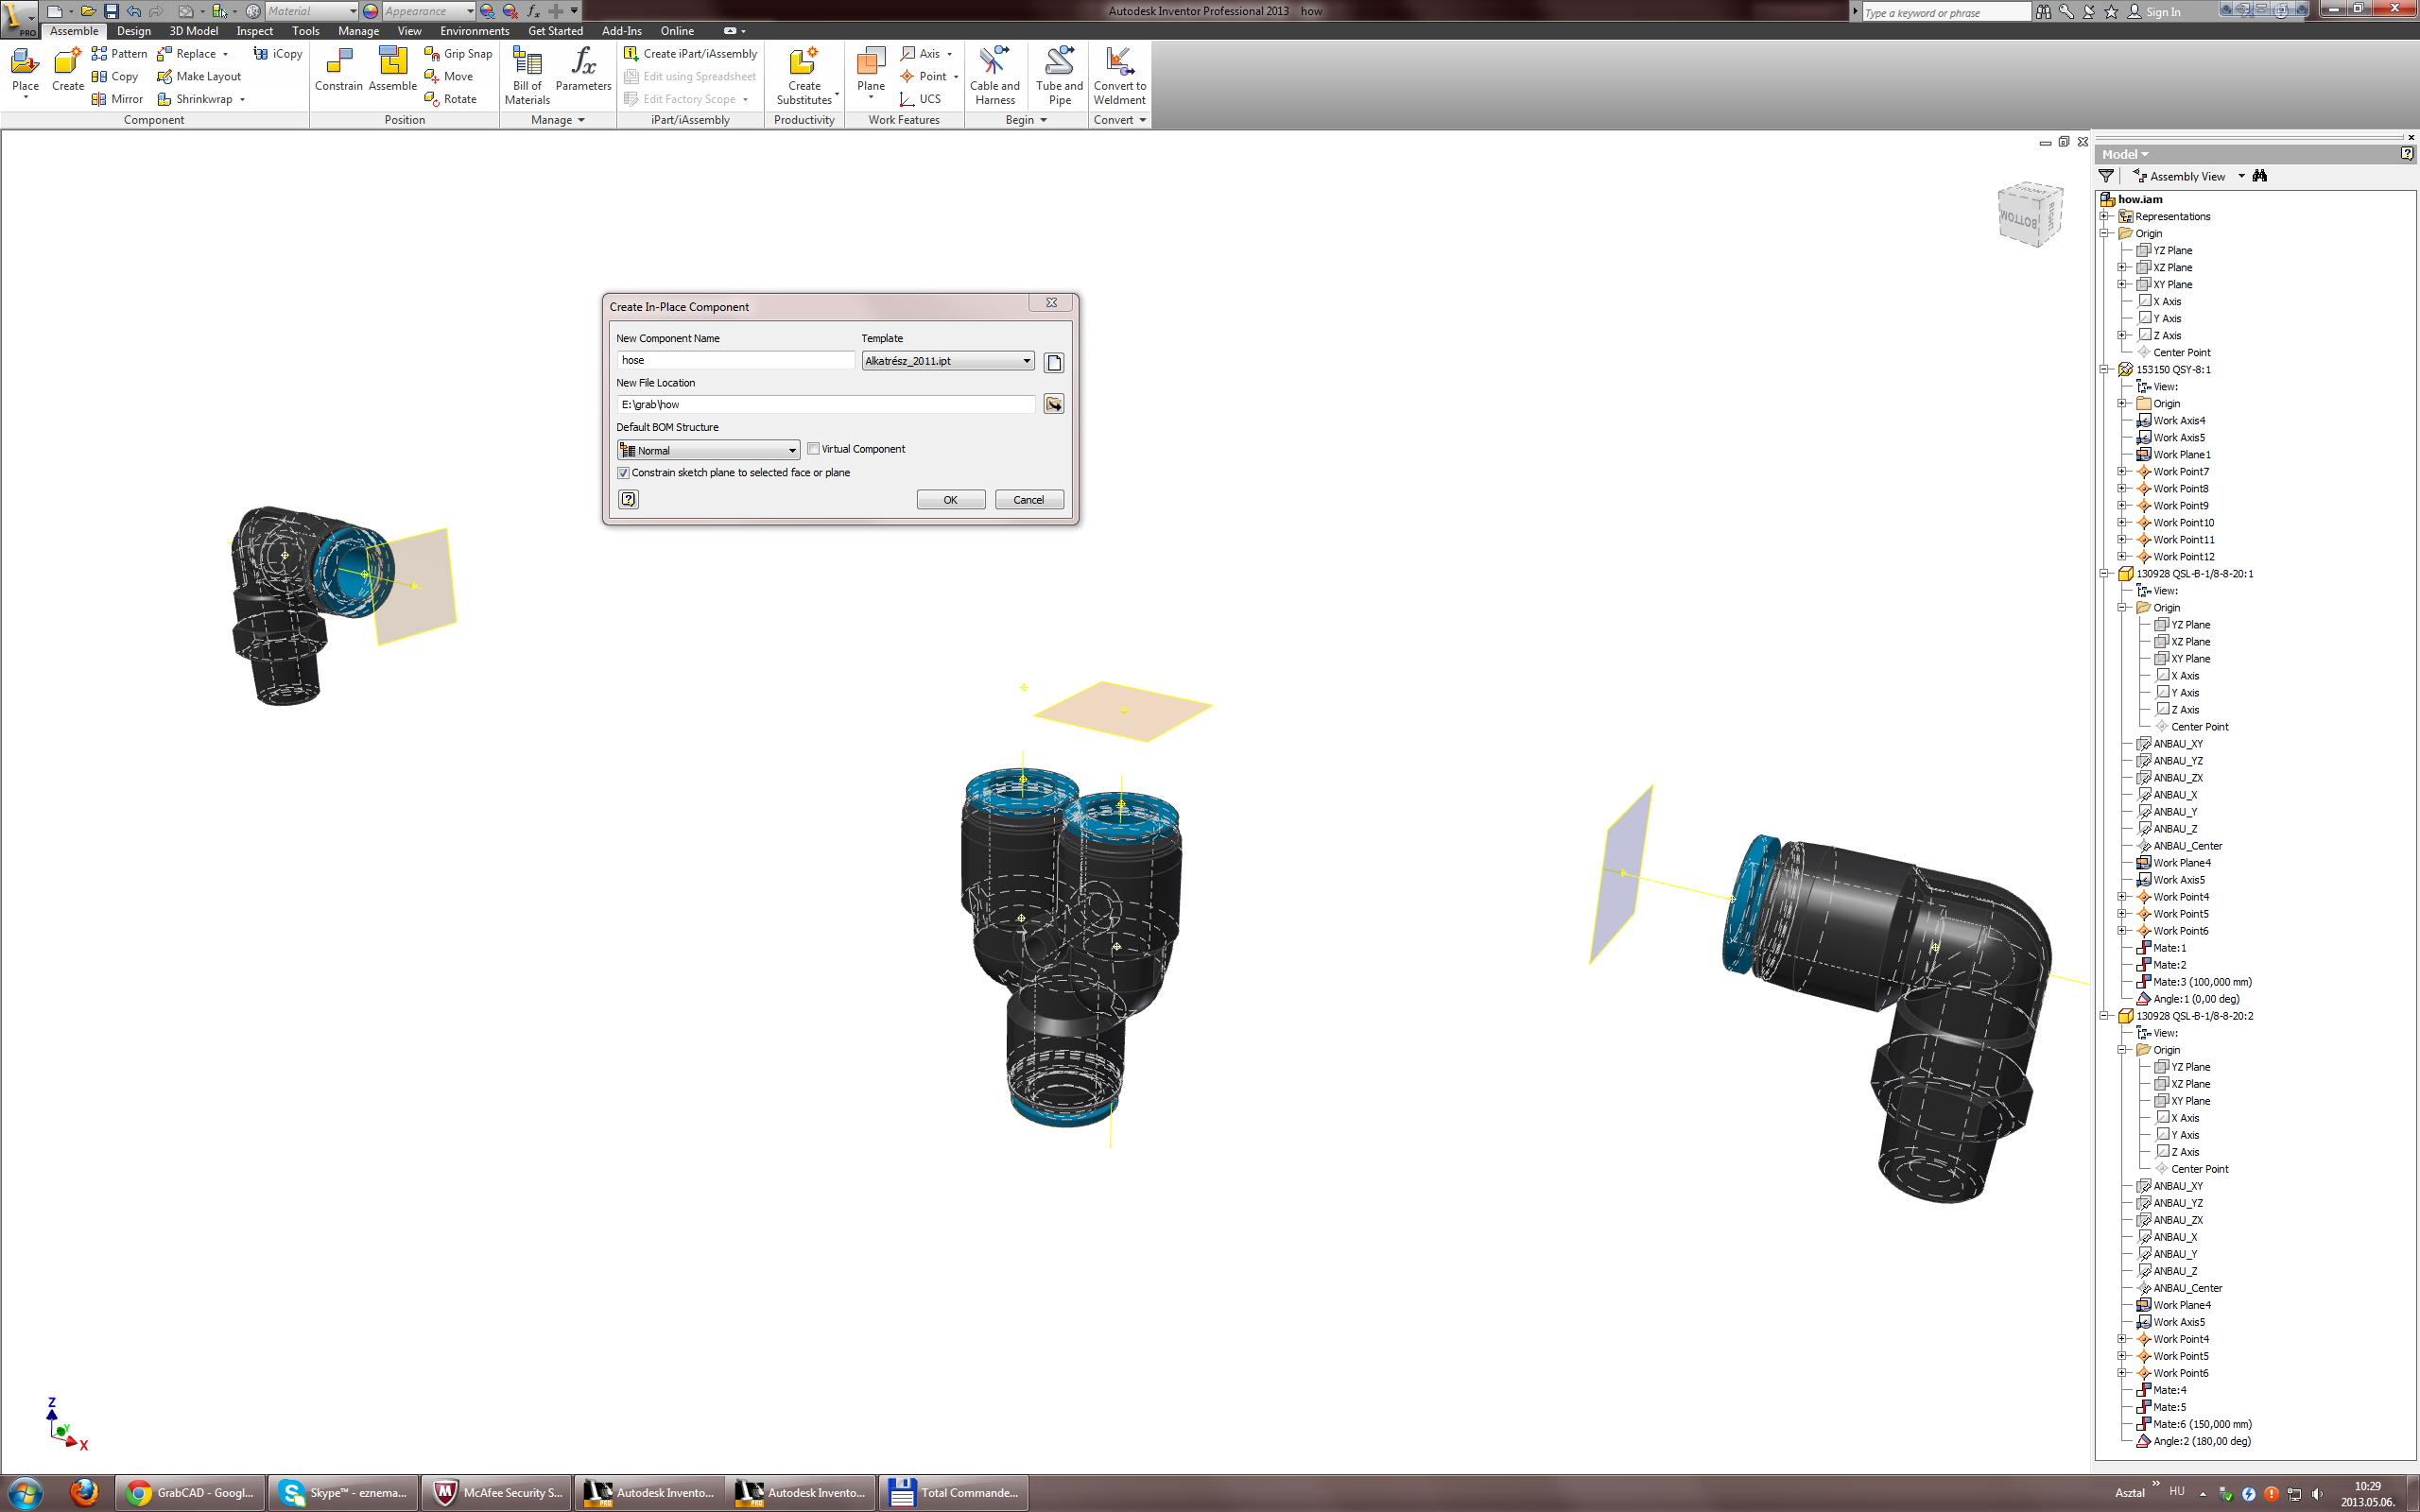
Task: Expand the Representations tree node
Action: click(2105, 216)
